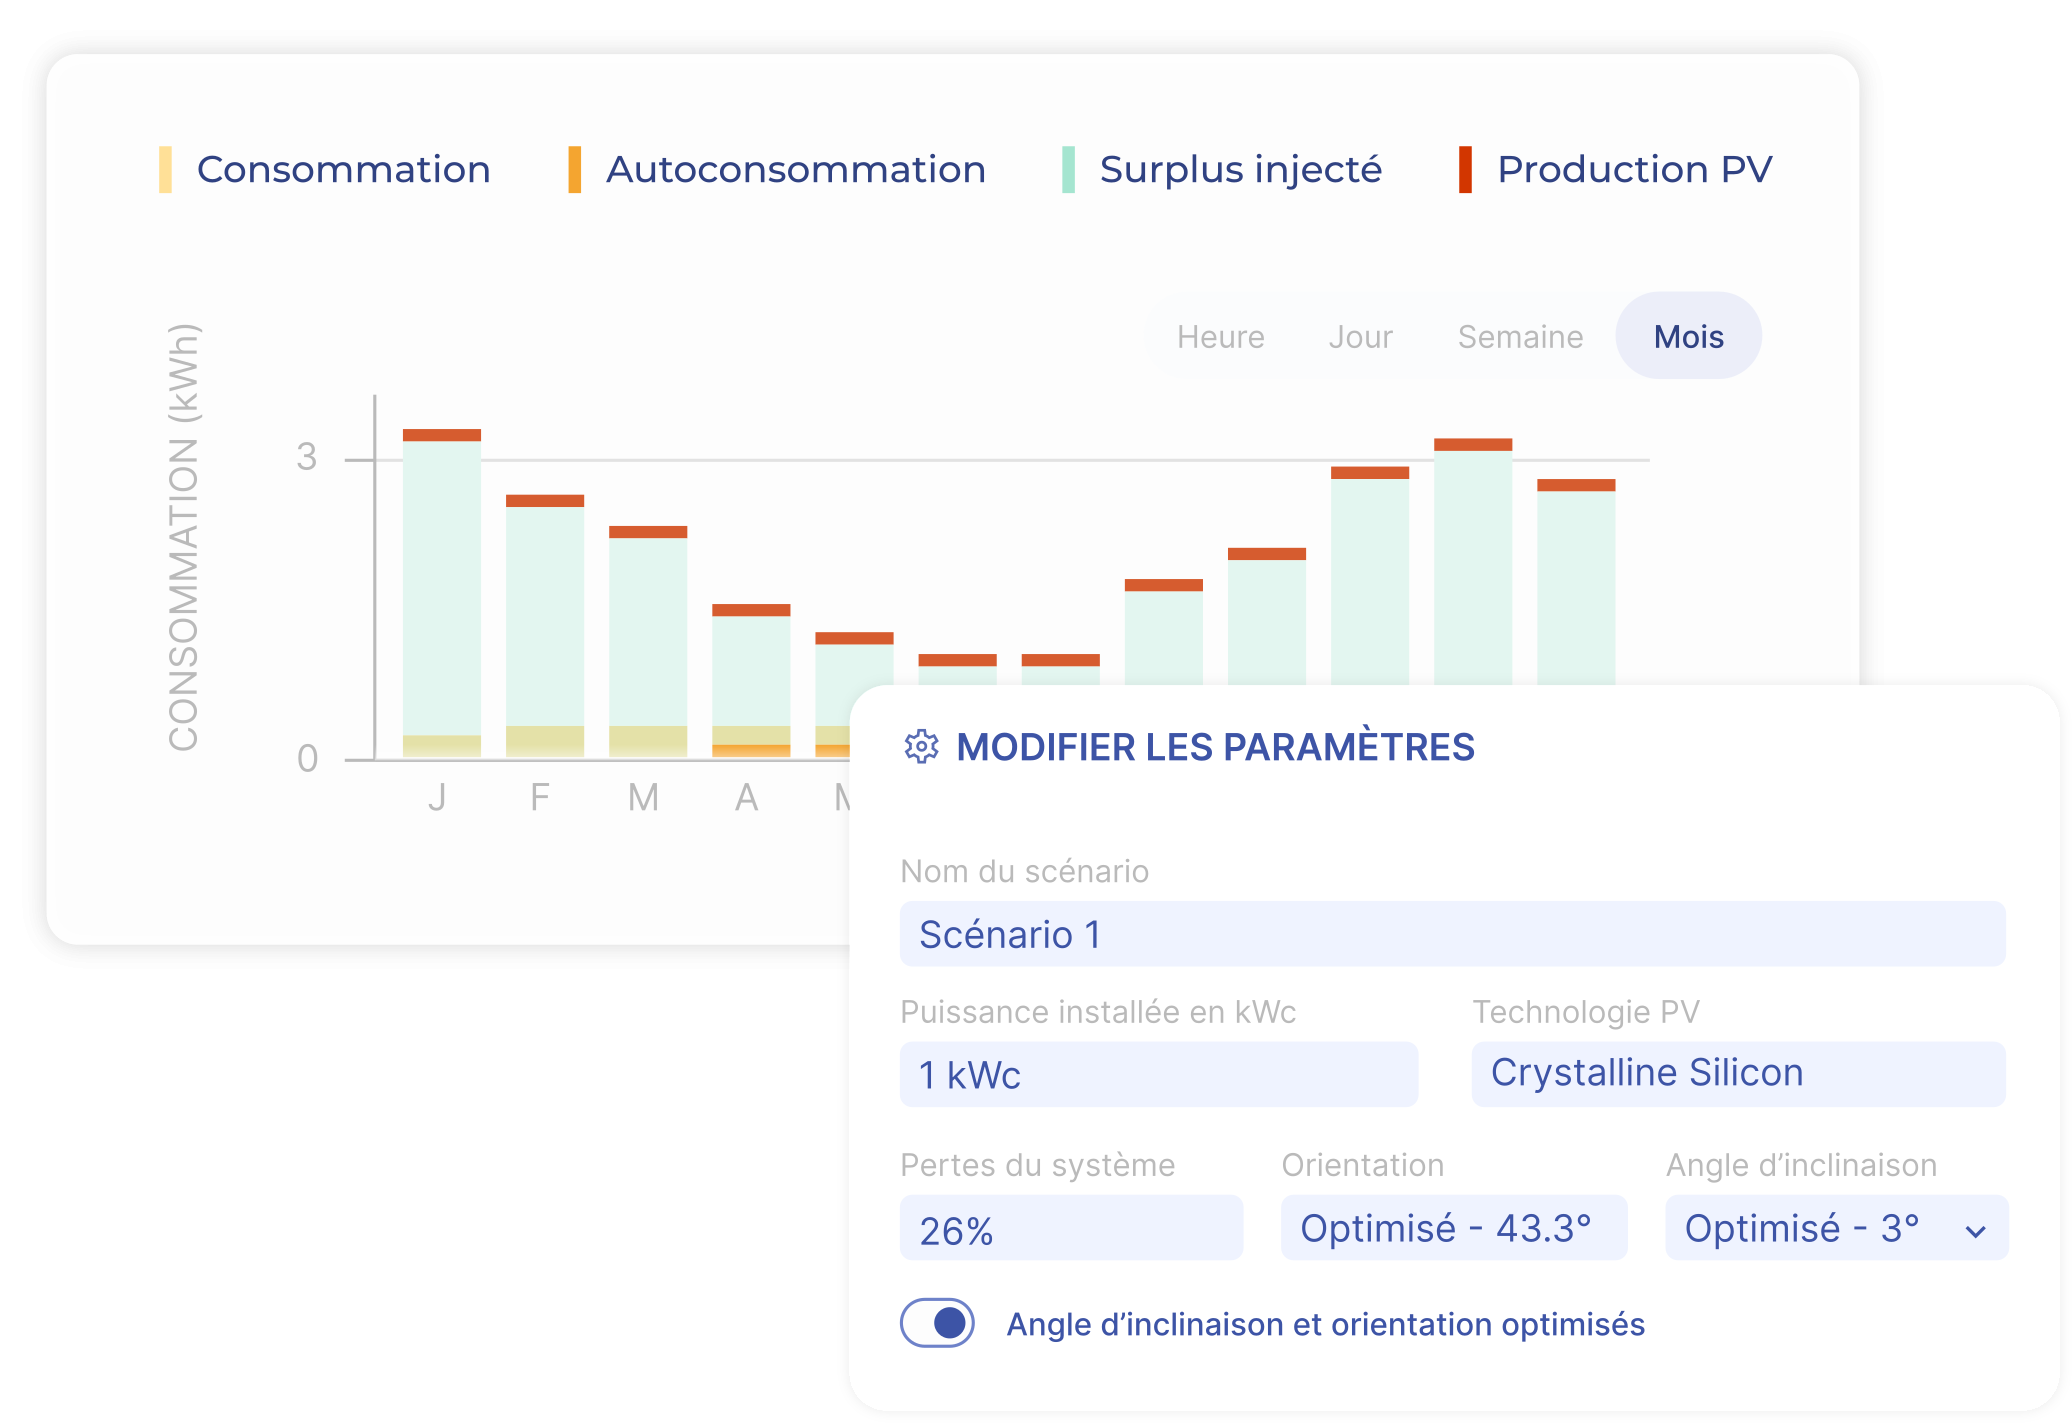Click the Autoconsommation legend label
The height and width of the screenshot is (1425, 2072).
pyautogui.click(x=795, y=170)
